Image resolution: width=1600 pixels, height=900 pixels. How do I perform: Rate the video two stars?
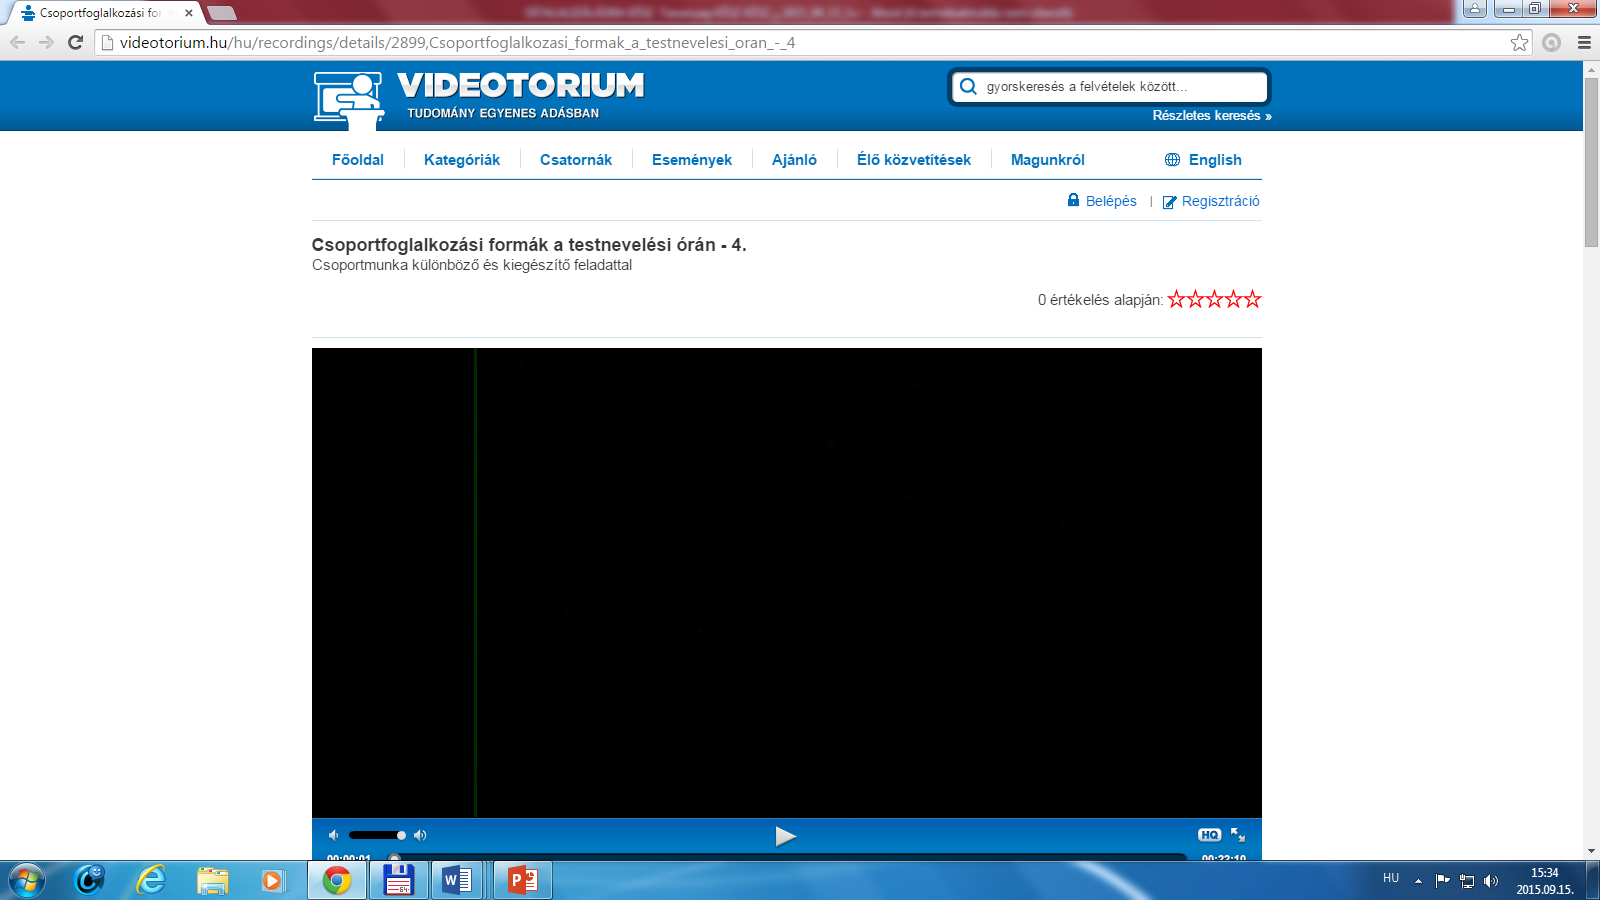point(1195,299)
